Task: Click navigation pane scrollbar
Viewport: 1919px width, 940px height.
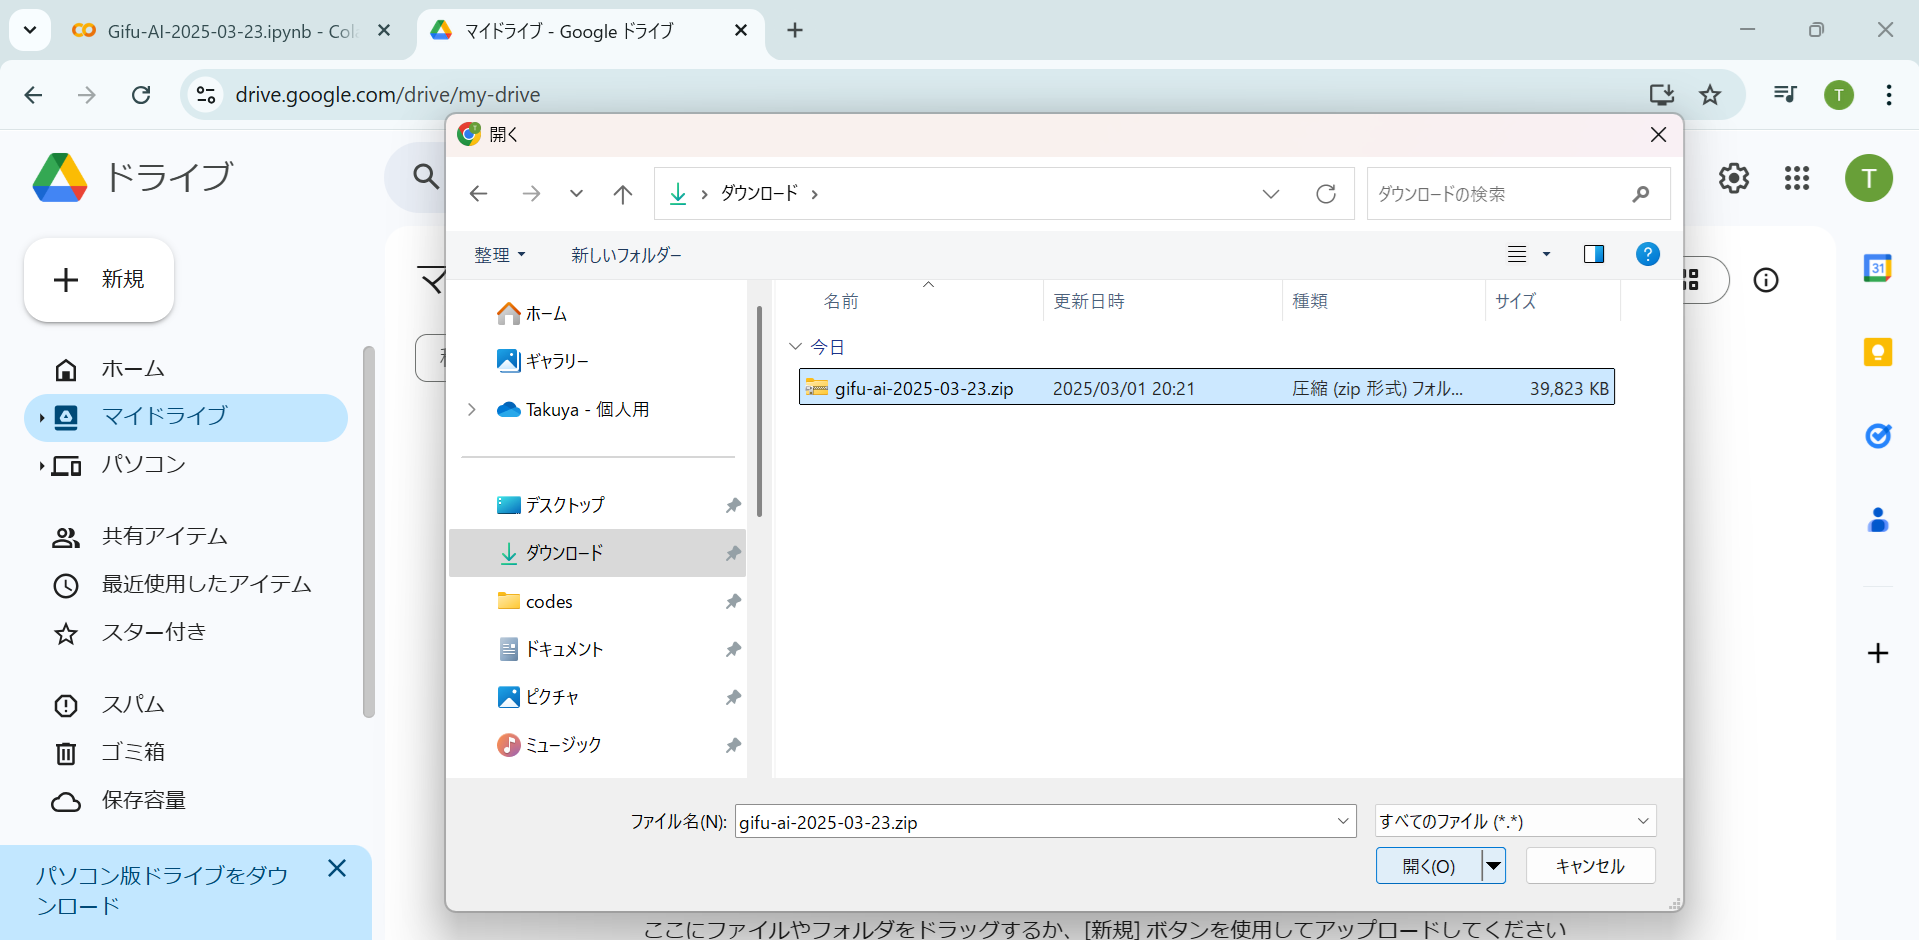Action: click(x=760, y=412)
